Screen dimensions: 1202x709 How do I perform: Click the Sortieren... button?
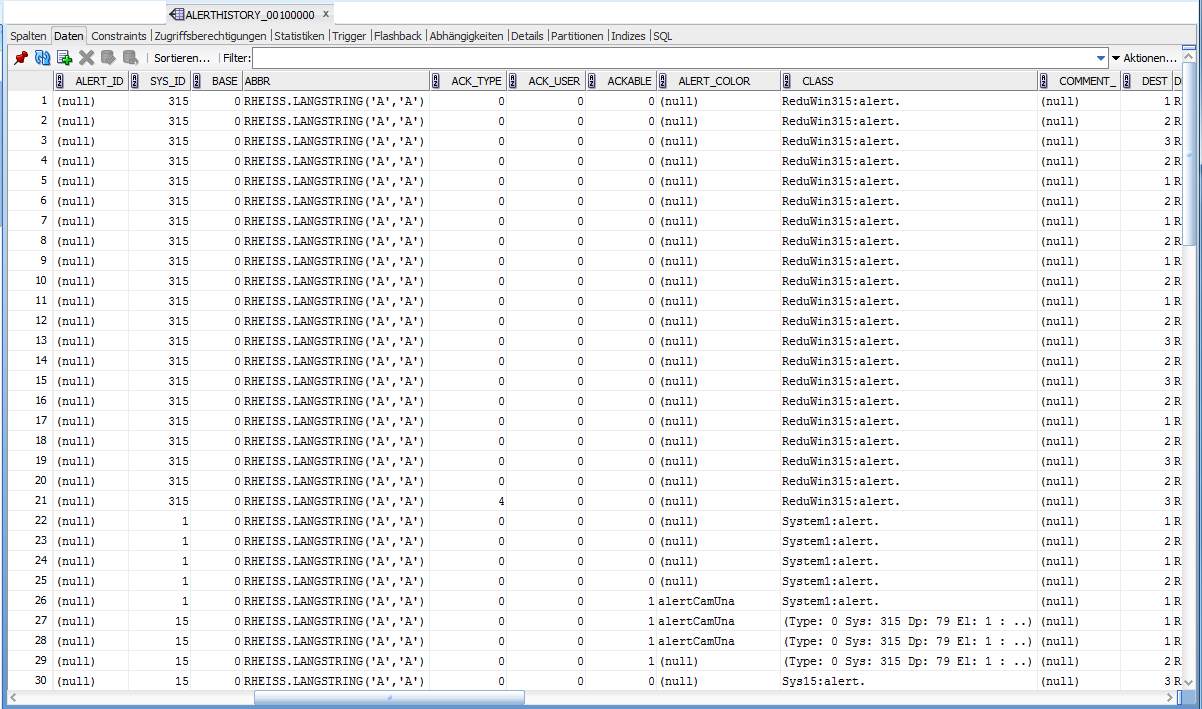pos(182,59)
